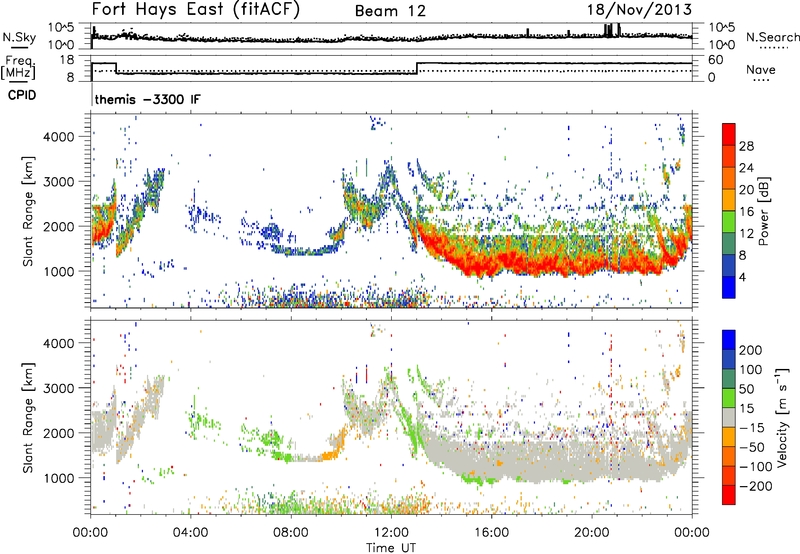The image size is (800, 554).
Task: Click the "08:00" time axis tick label
Action: (x=290, y=533)
